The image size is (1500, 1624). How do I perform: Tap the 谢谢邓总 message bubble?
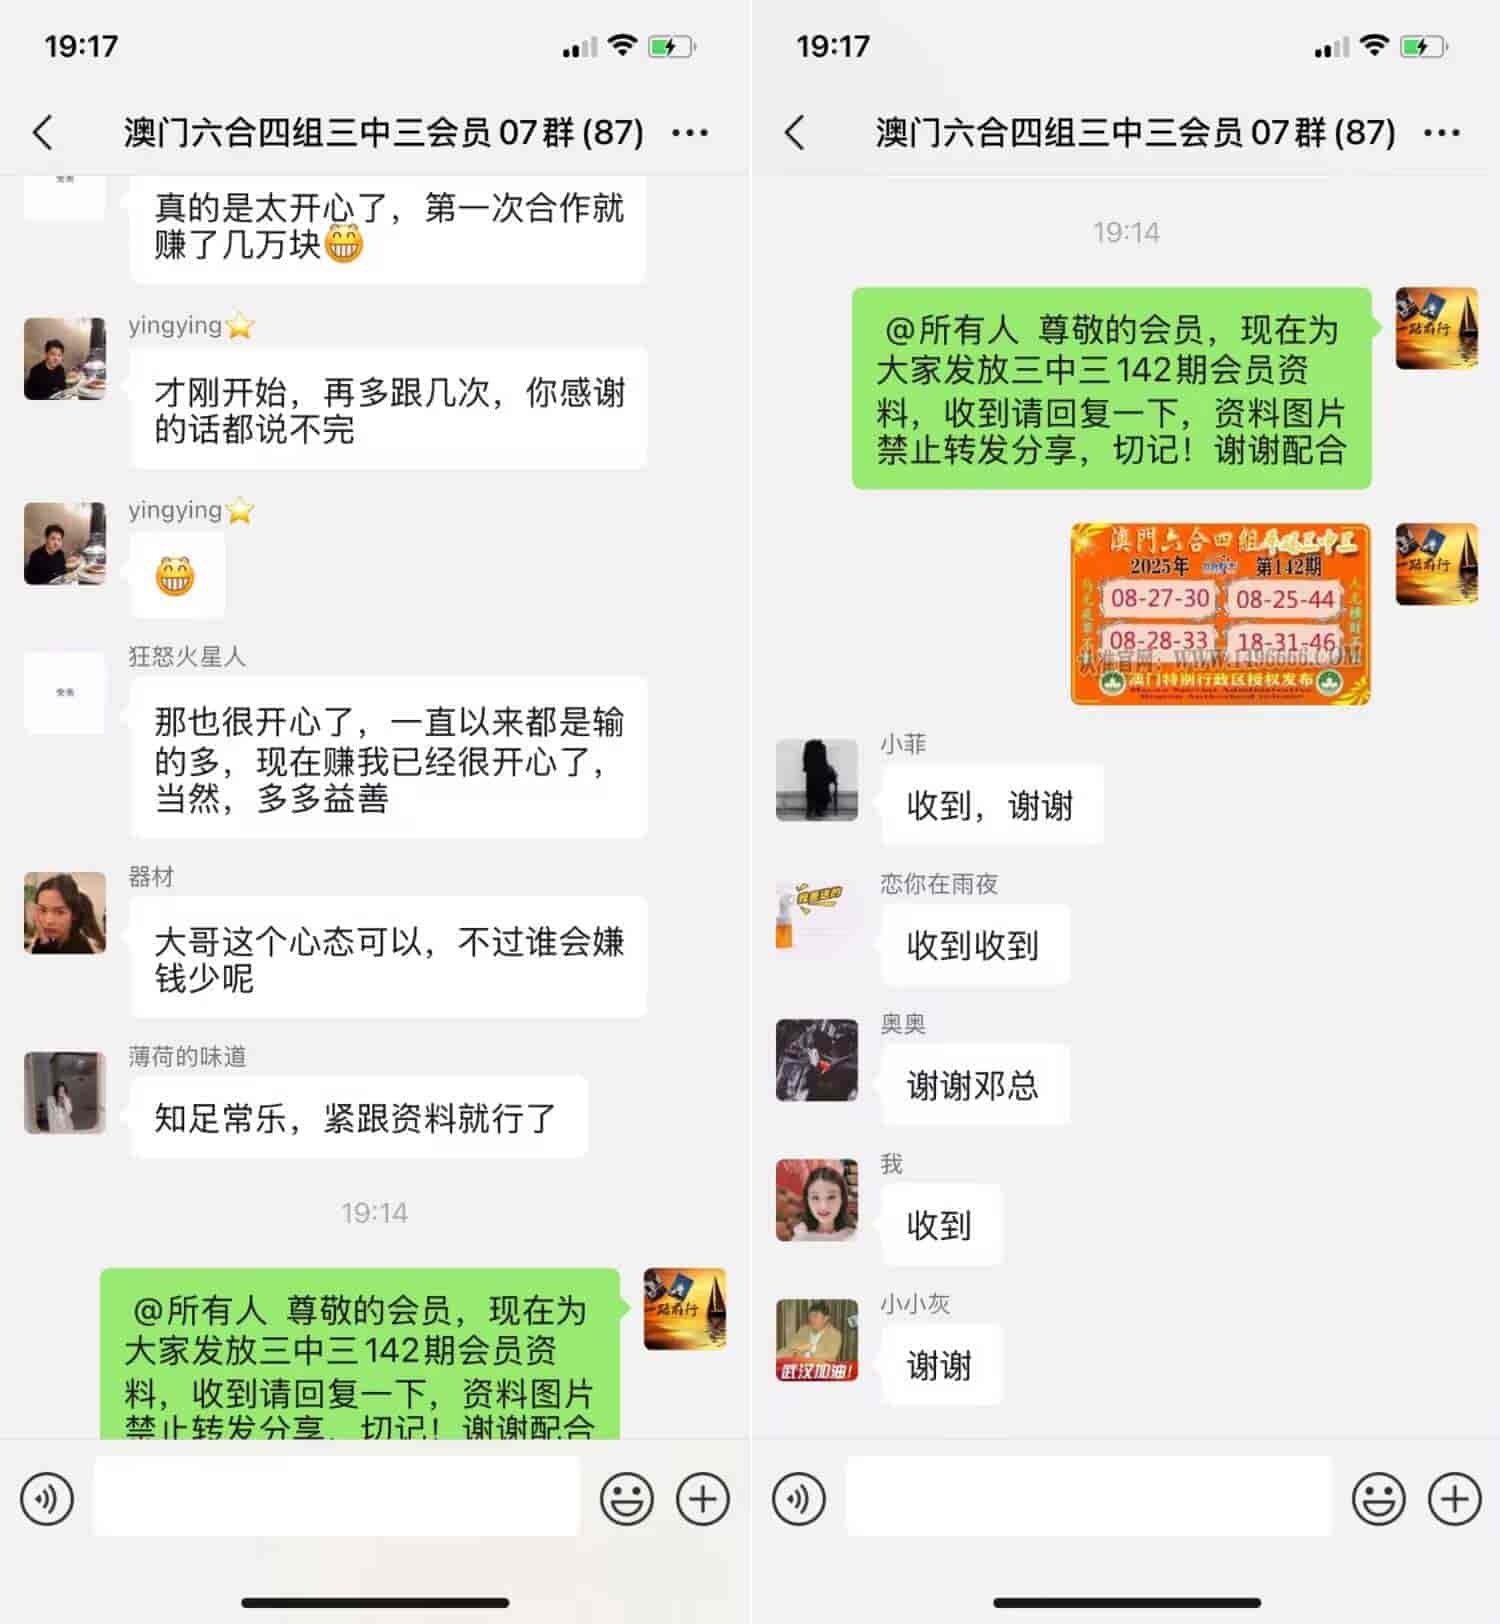(x=975, y=1085)
